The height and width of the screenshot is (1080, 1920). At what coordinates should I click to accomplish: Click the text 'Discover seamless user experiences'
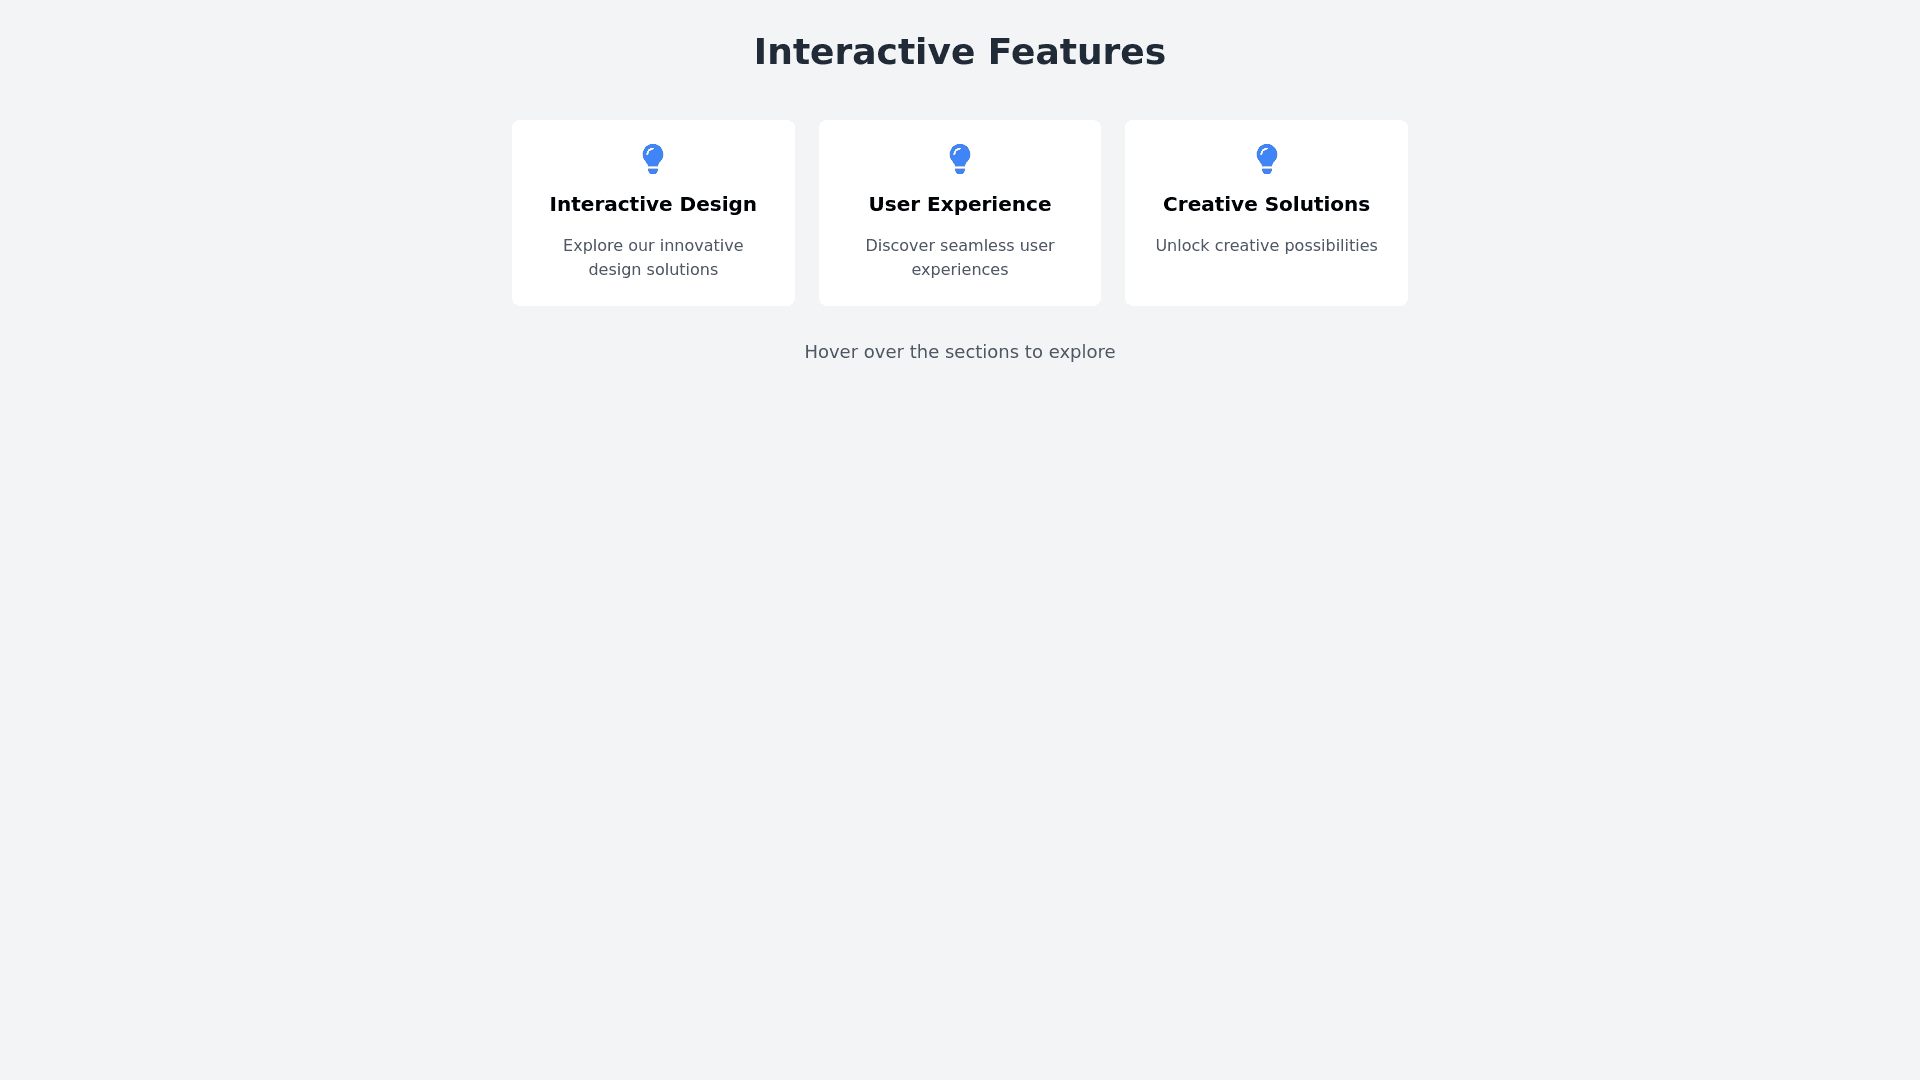[960, 257]
